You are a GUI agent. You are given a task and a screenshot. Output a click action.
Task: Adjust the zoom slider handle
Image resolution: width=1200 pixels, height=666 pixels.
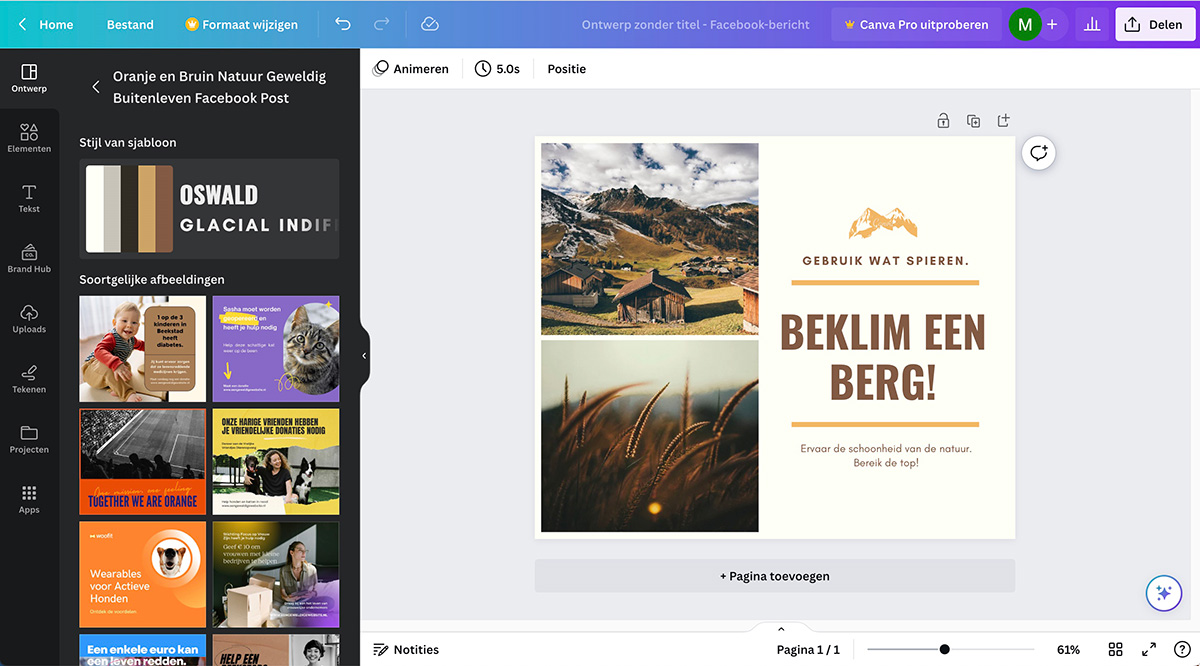pyautogui.click(x=945, y=650)
